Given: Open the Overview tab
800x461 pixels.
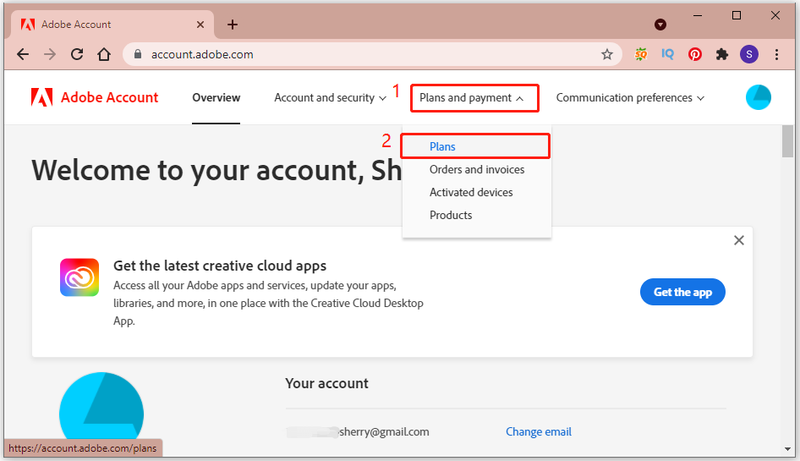Looking at the screenshot, I should 216,98.
